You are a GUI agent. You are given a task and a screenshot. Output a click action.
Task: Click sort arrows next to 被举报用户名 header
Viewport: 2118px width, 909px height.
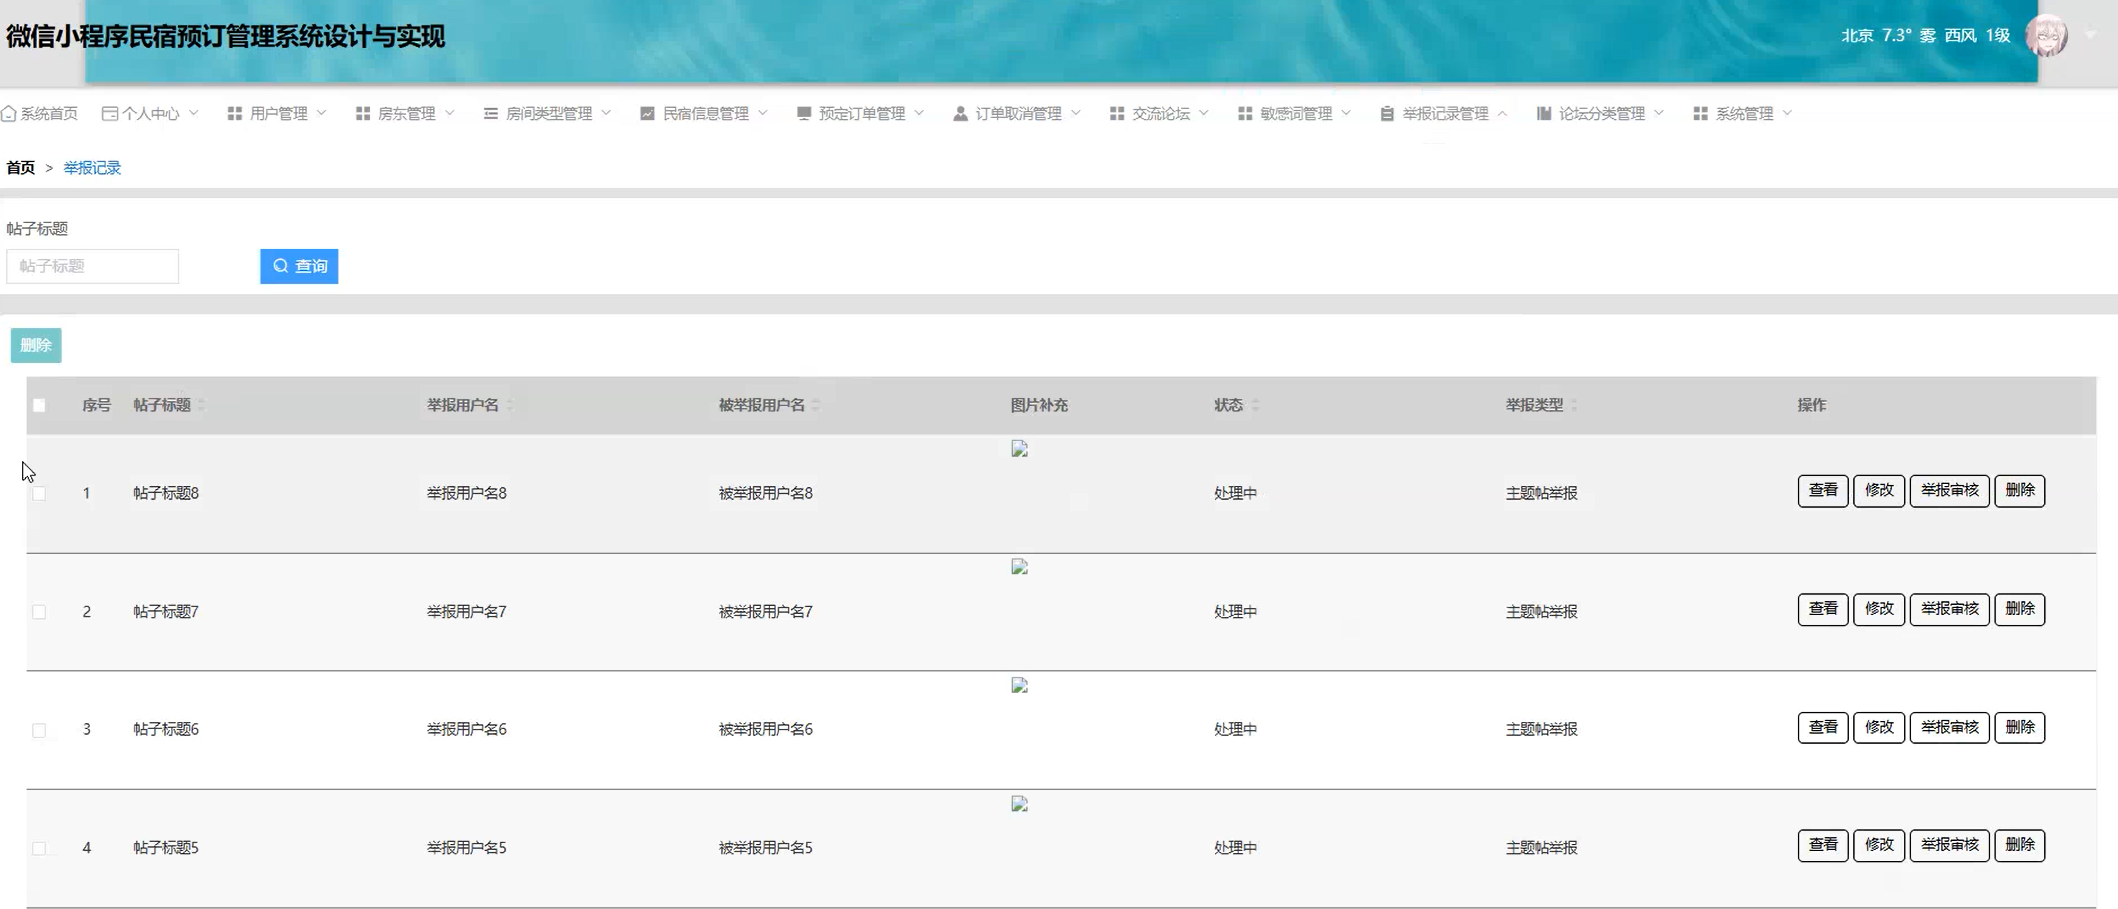click(816, 405)
